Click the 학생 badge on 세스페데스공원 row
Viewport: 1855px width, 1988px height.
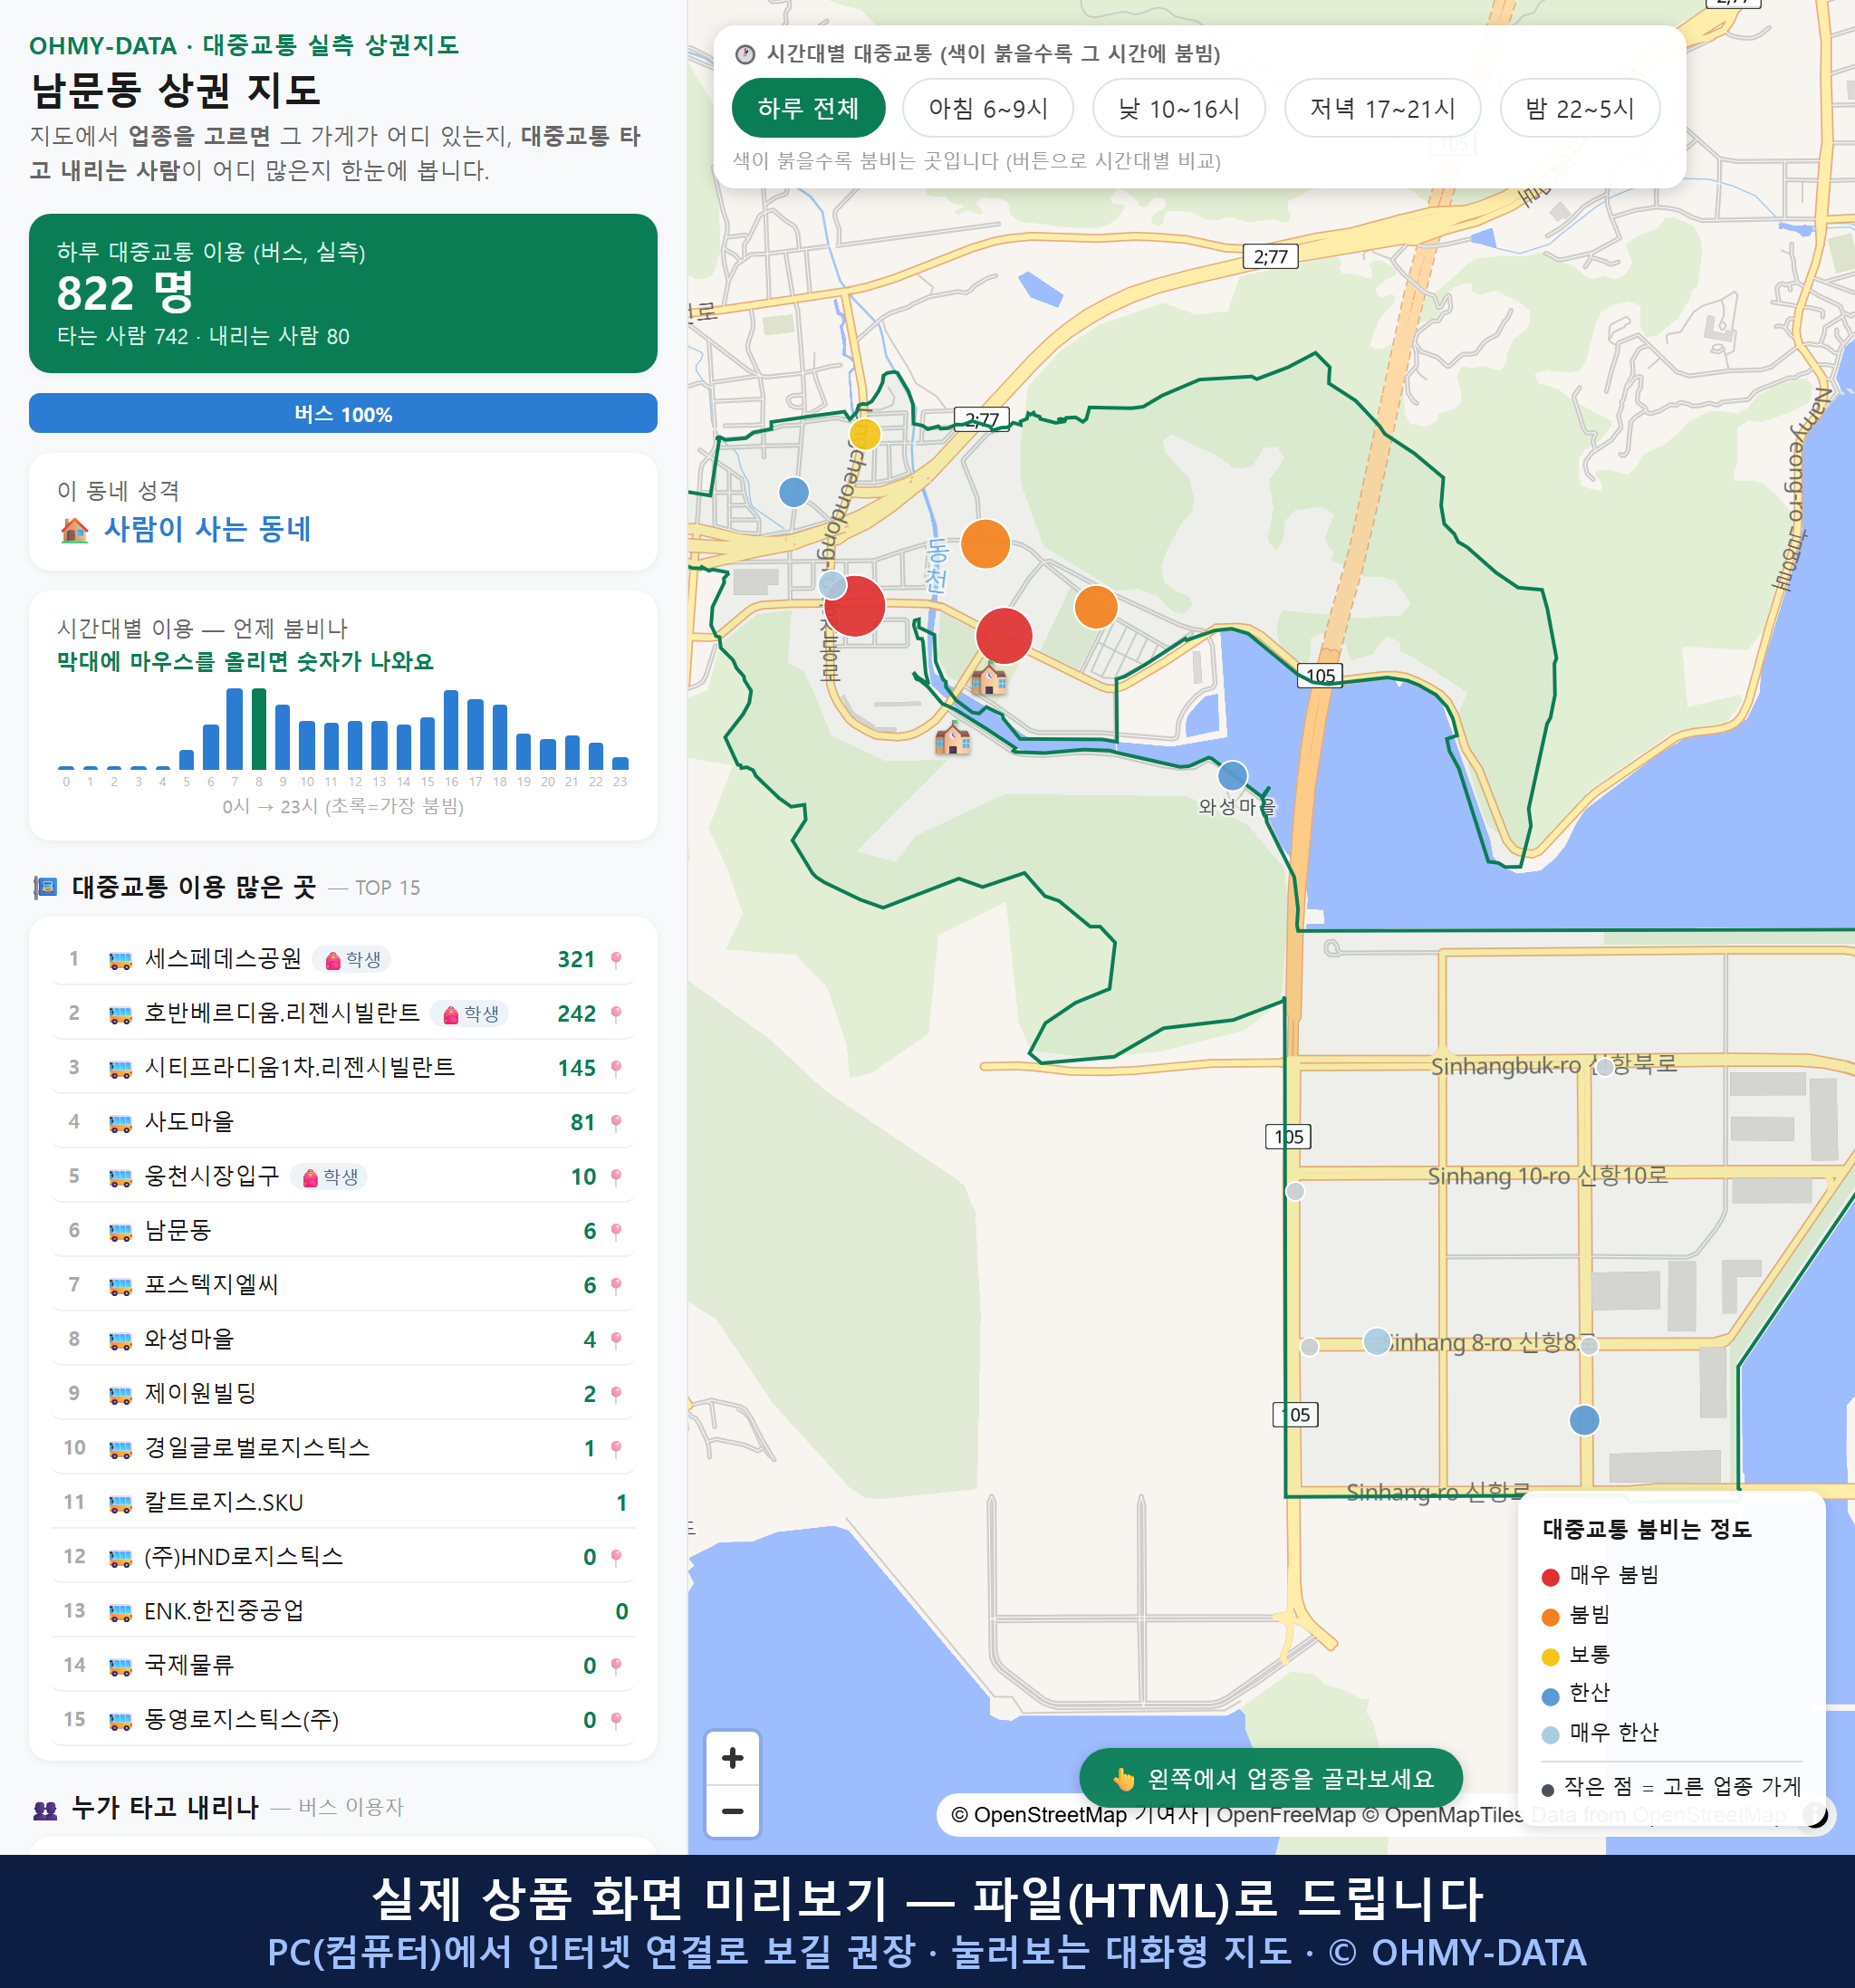[352, 960]
